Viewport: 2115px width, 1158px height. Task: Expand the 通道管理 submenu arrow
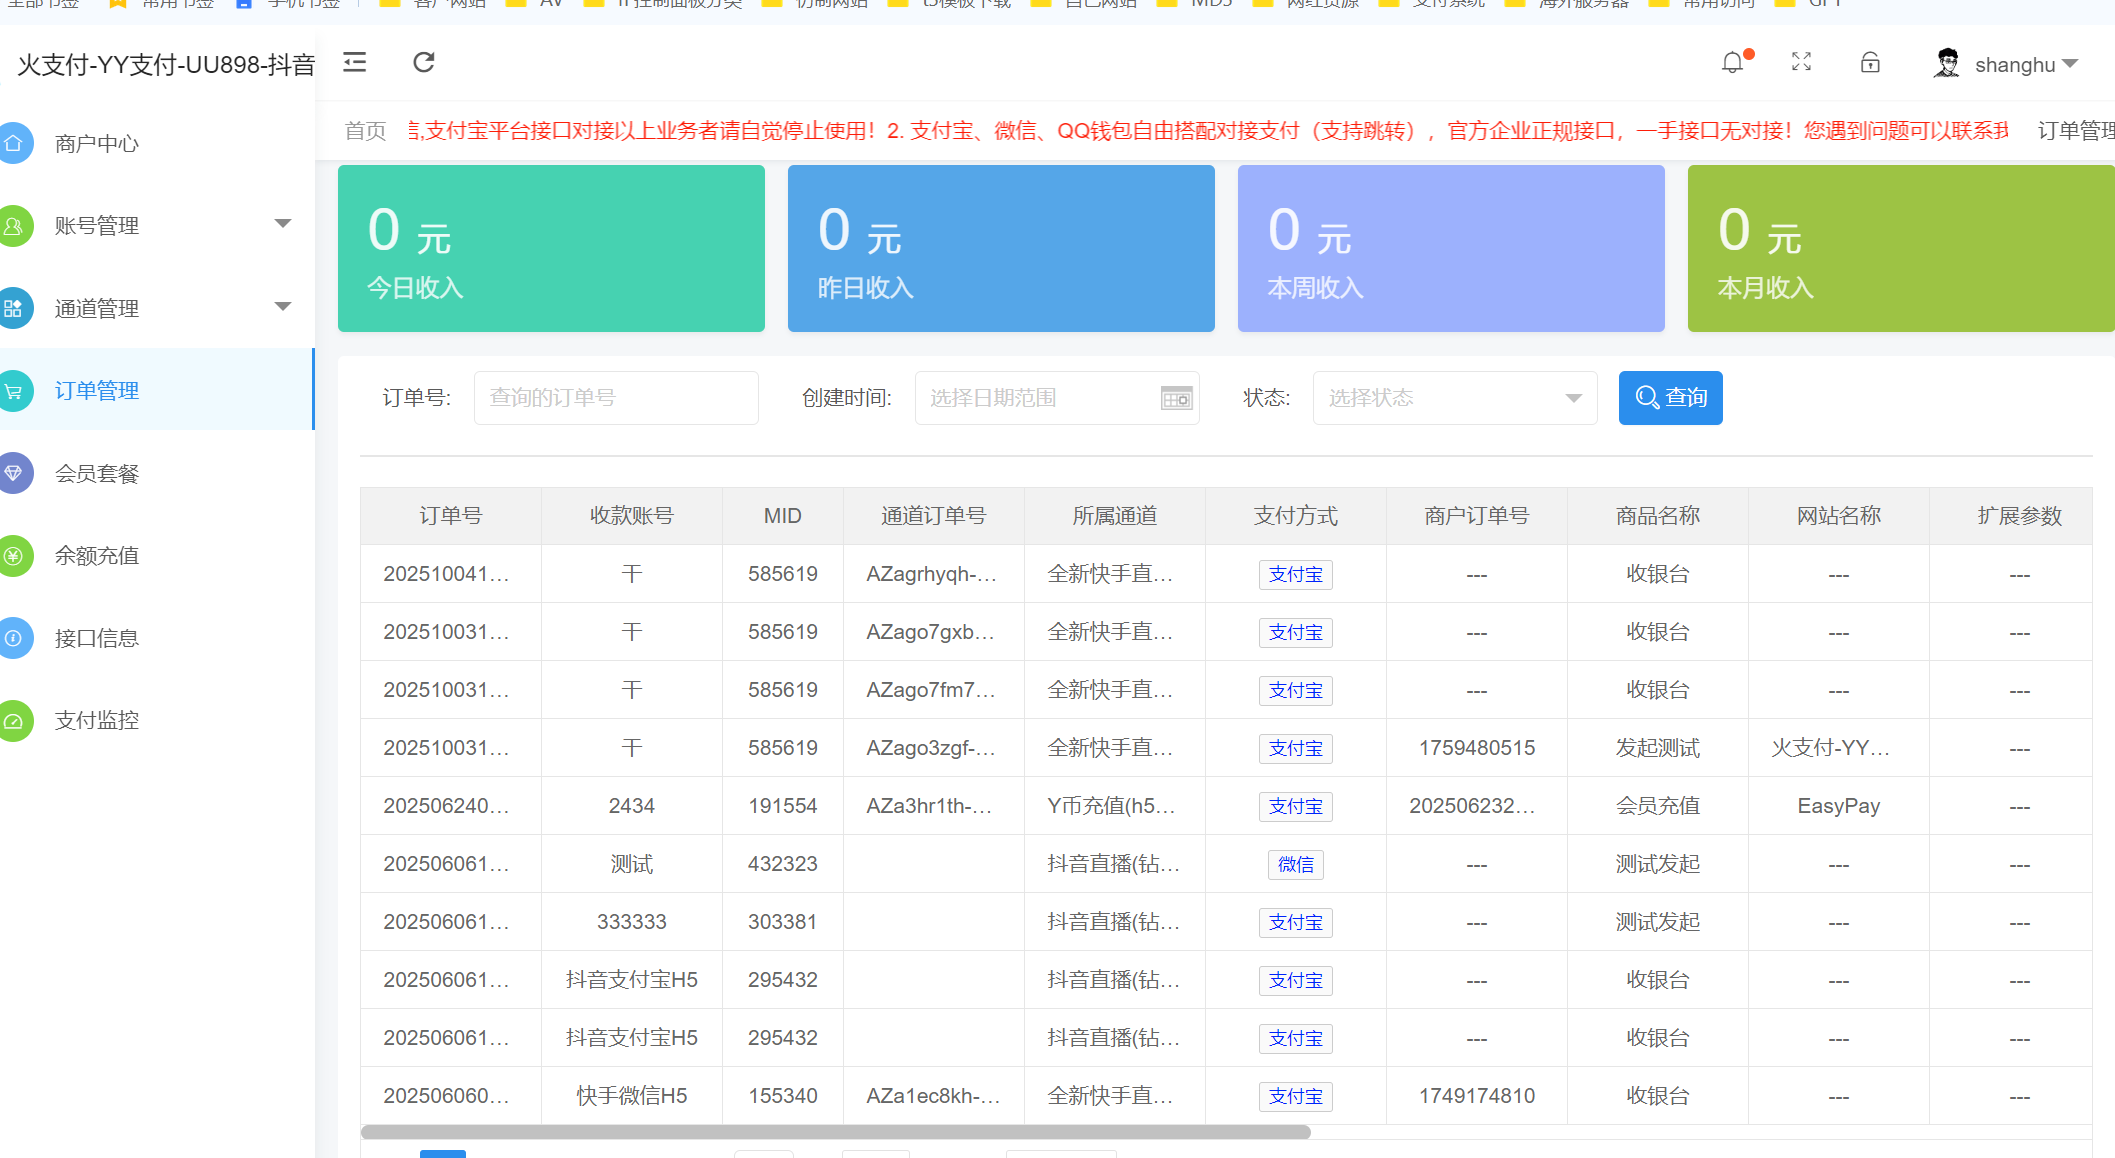tap(283, 307)
